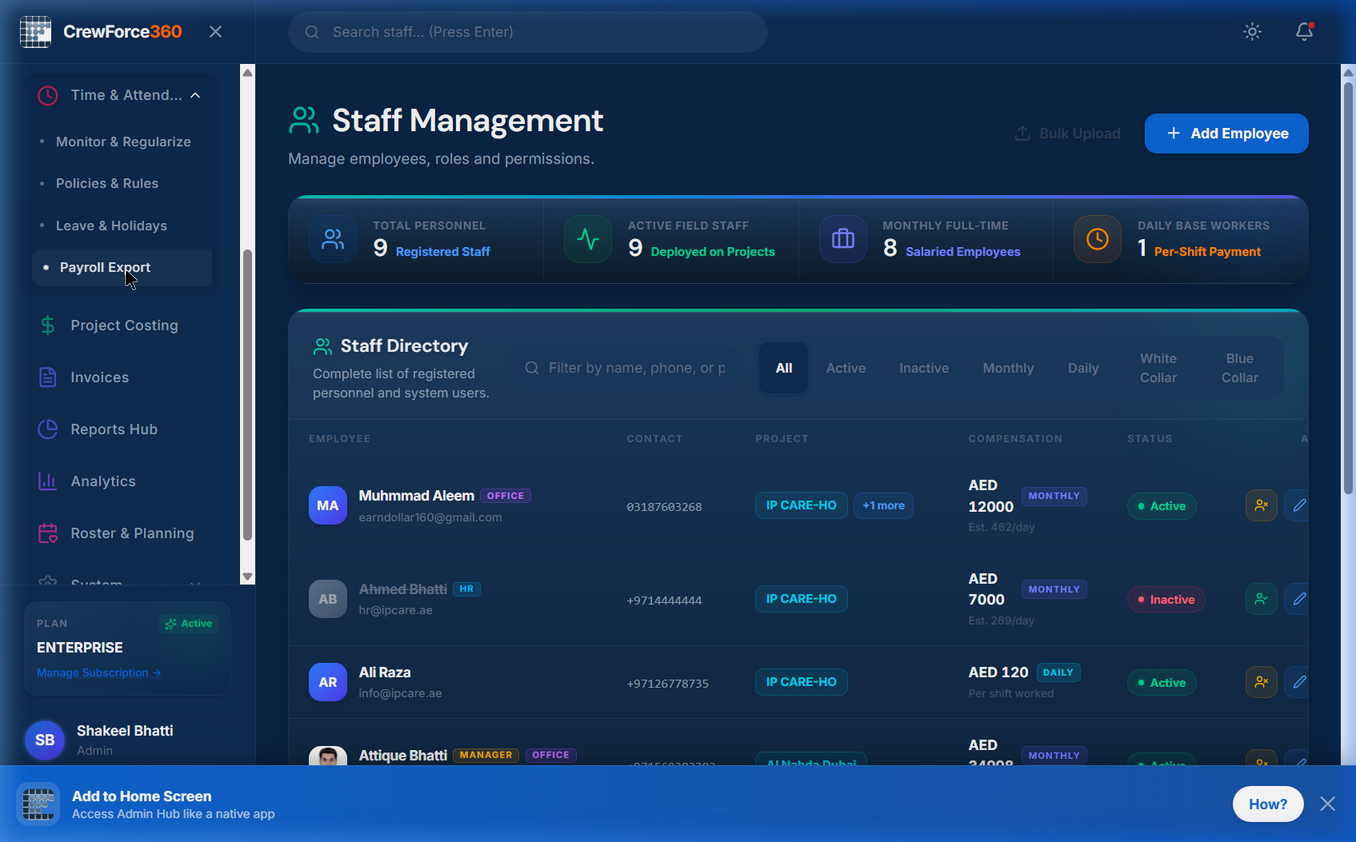Click email earndollar160@gmail.com
The image size is (1356, 842).
point(430,518)
